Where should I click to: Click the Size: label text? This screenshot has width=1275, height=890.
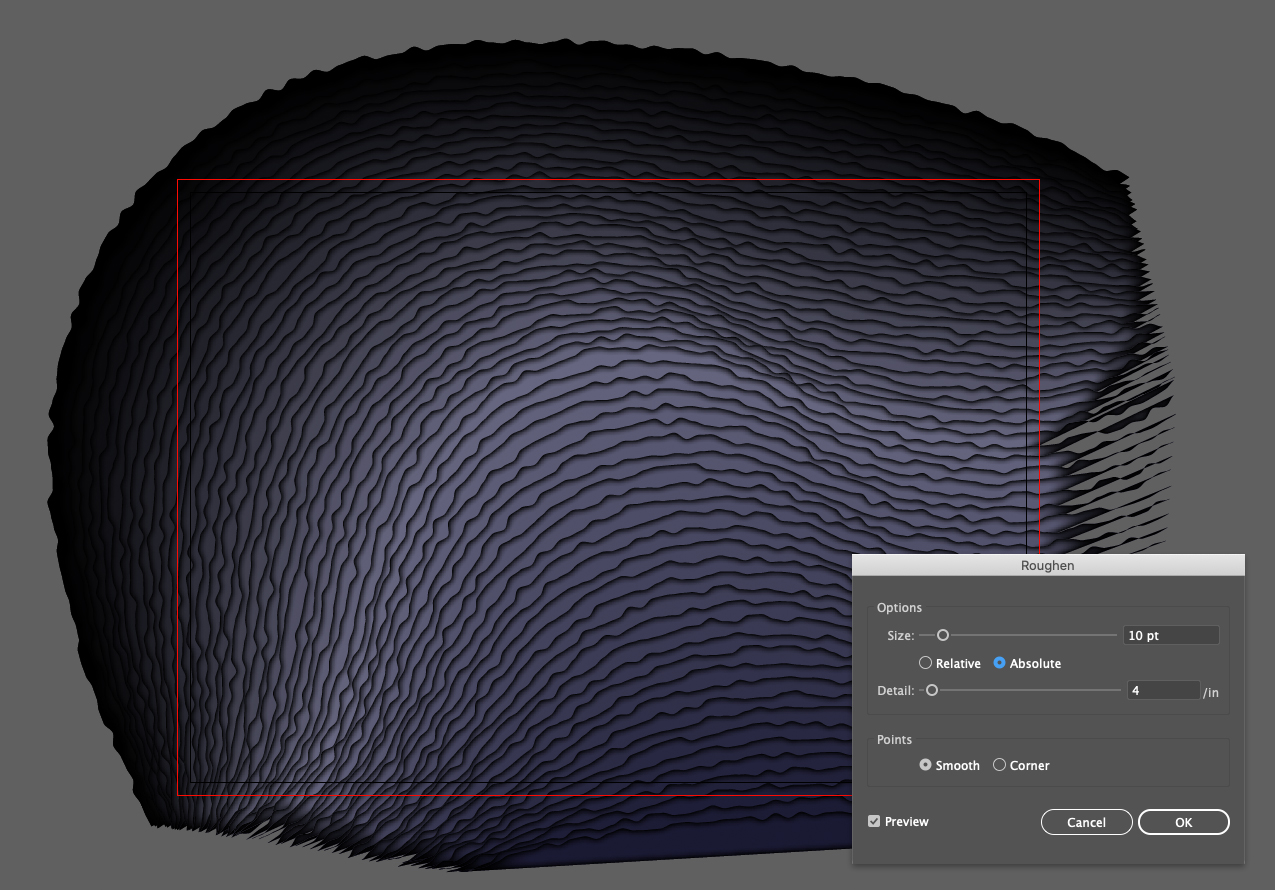pyautogui.click(x=899, y=635)
